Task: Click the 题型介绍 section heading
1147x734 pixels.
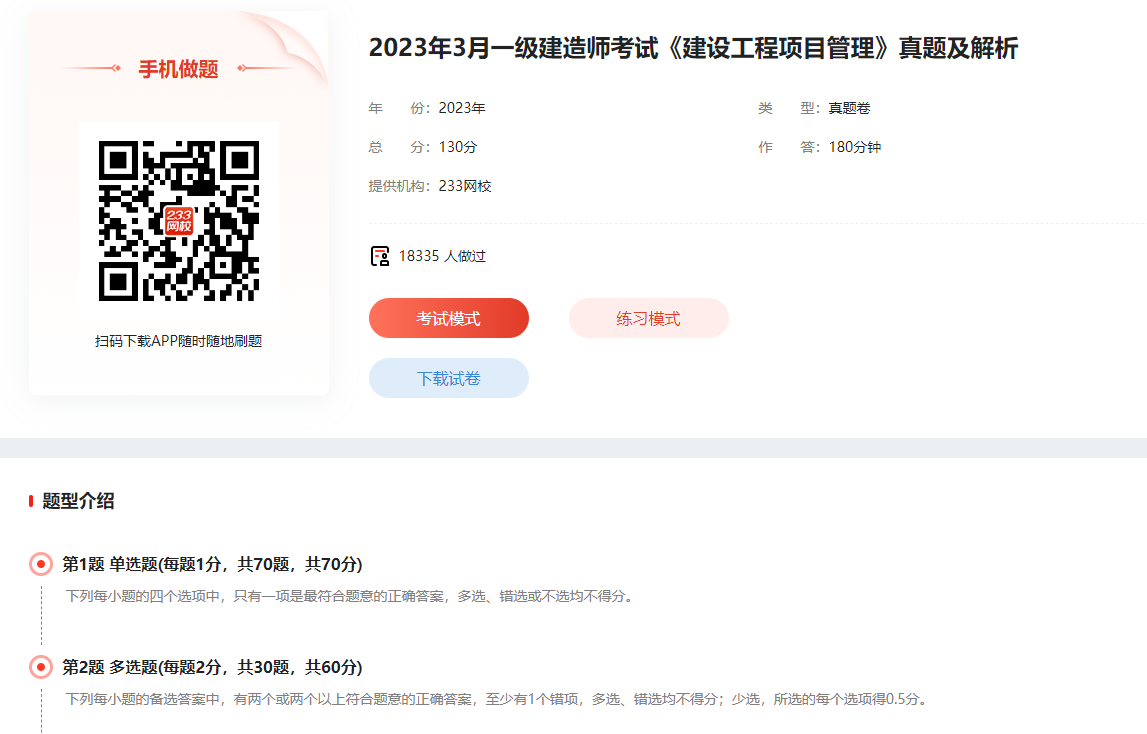Action: click(x=78, y=501)
